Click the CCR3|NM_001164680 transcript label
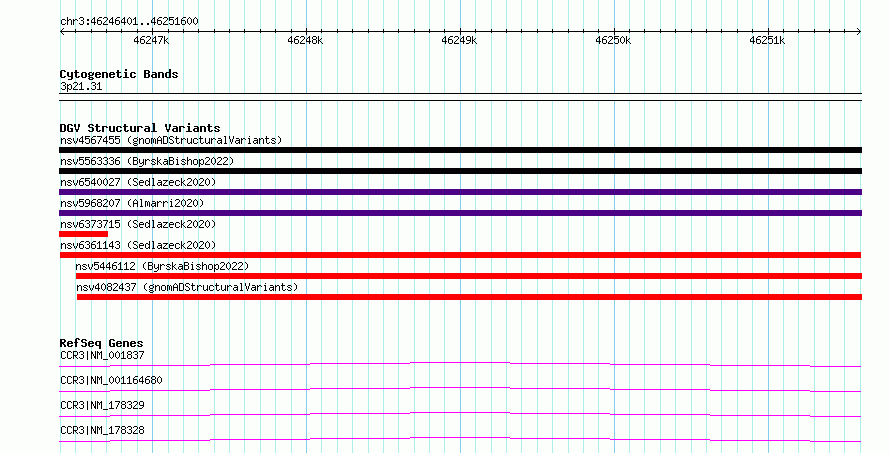Viewport: 890px width, 453px height. [x=111, y=380]
